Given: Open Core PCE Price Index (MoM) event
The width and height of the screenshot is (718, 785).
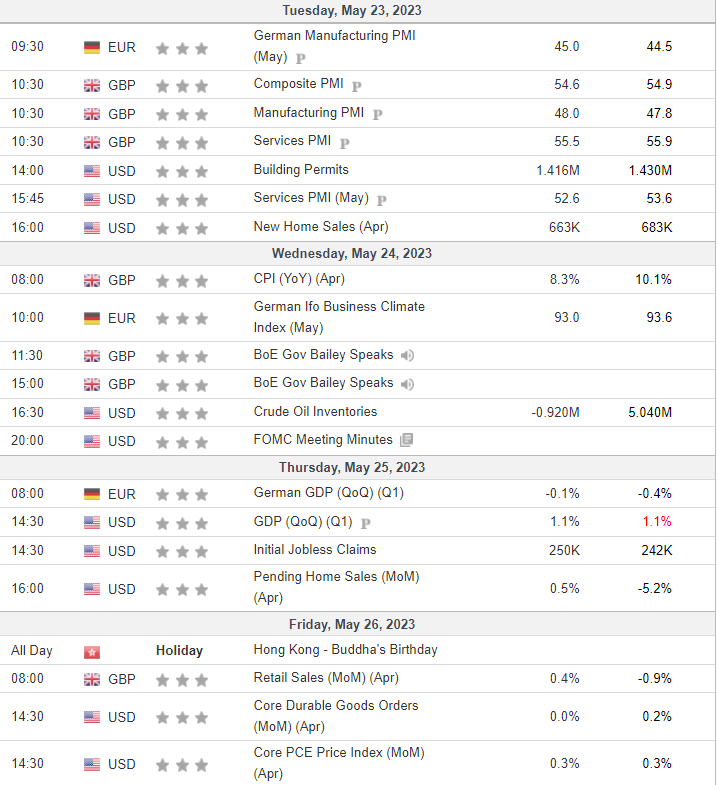Looking at the screenshot, I should click(338, 763).
